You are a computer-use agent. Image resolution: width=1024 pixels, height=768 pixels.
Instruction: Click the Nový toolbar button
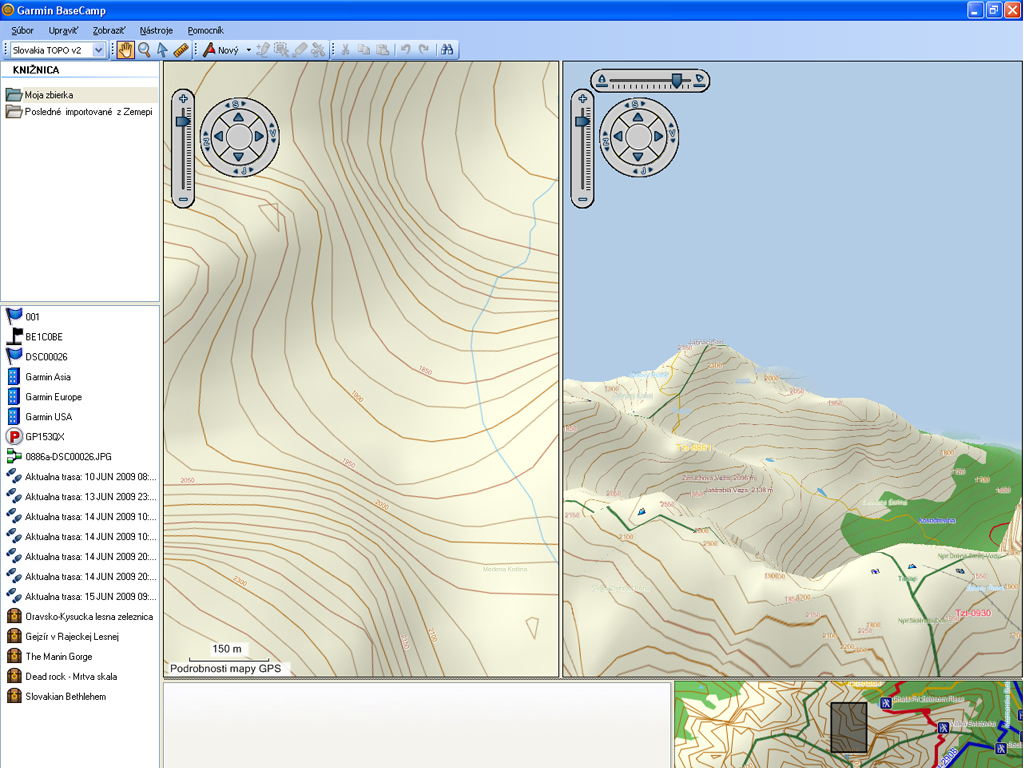click(221, 50)
